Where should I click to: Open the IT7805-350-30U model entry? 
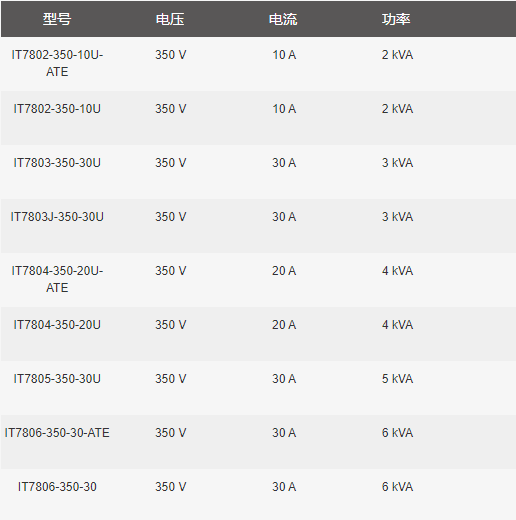(x=57, y=379)
